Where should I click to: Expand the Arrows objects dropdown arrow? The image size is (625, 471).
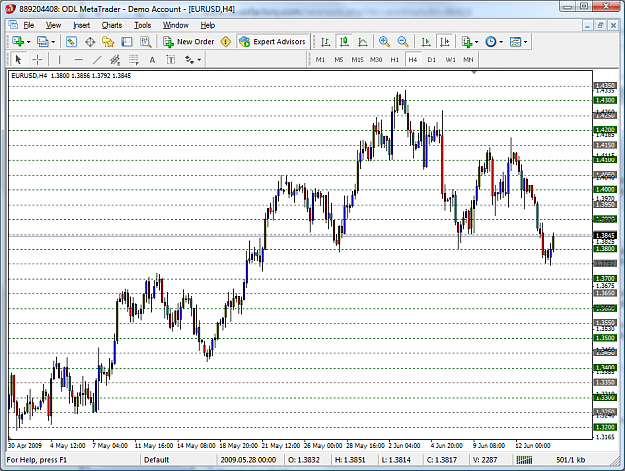point(199,60)
